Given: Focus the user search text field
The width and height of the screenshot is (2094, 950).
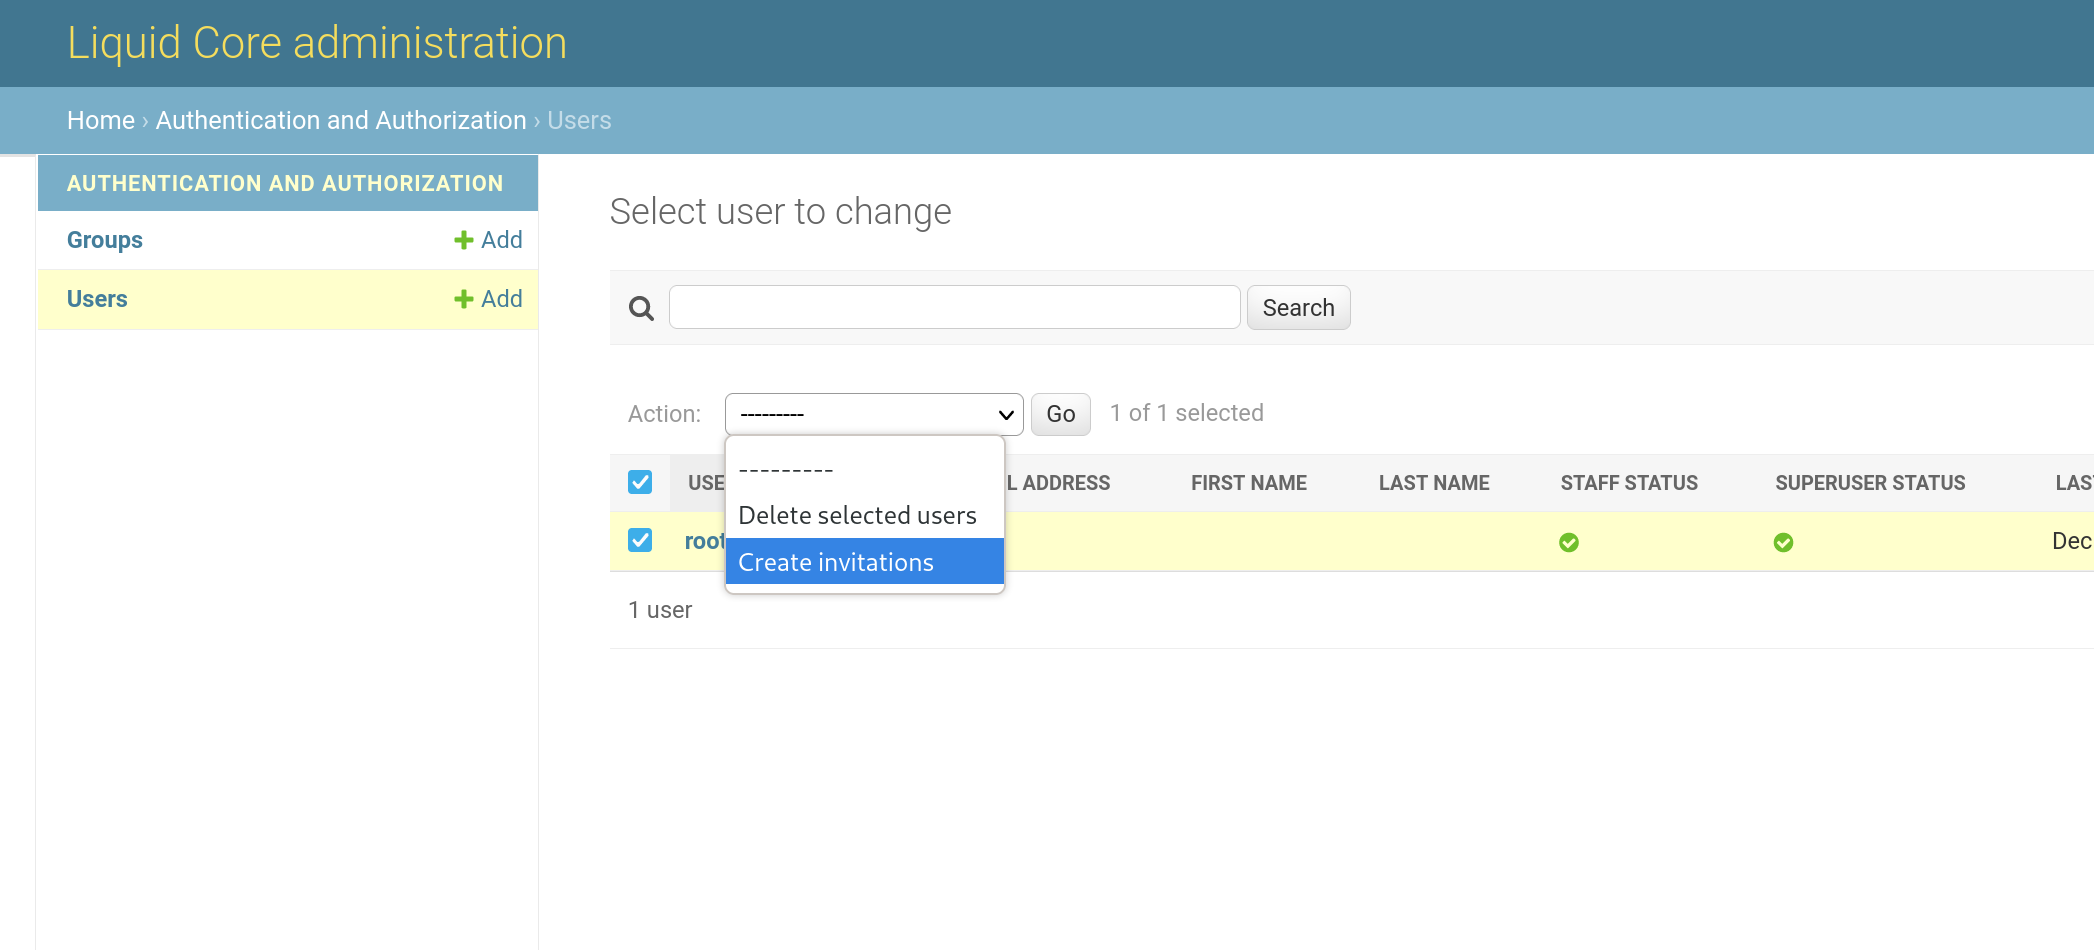Looking at the screenshot, I should point(954,307).
